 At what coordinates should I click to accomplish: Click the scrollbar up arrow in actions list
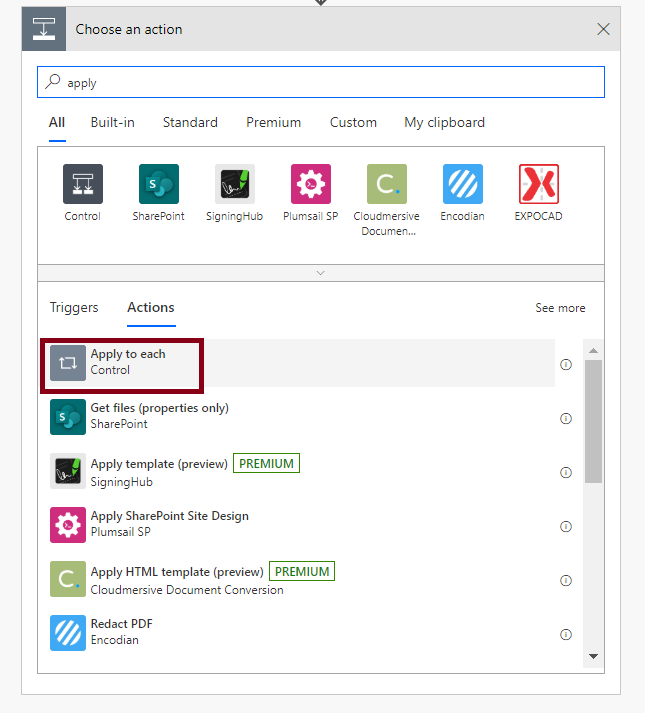(593, 351)
